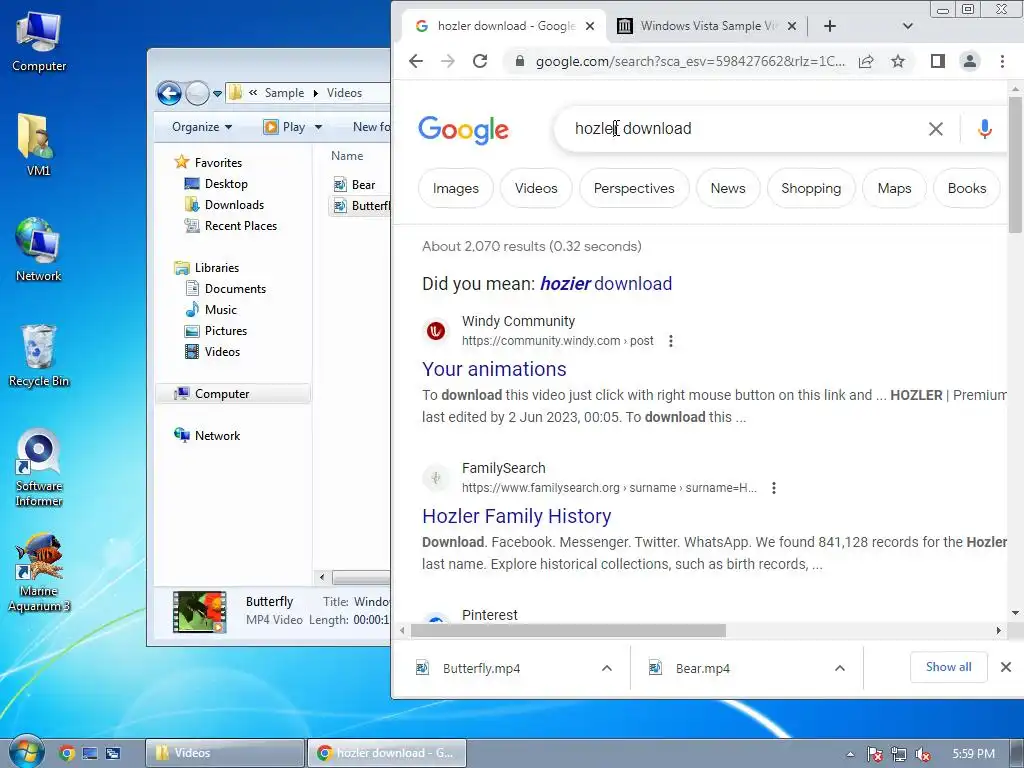Close the Windows Vista Sample tab
1024x768 pixels.
792,26
